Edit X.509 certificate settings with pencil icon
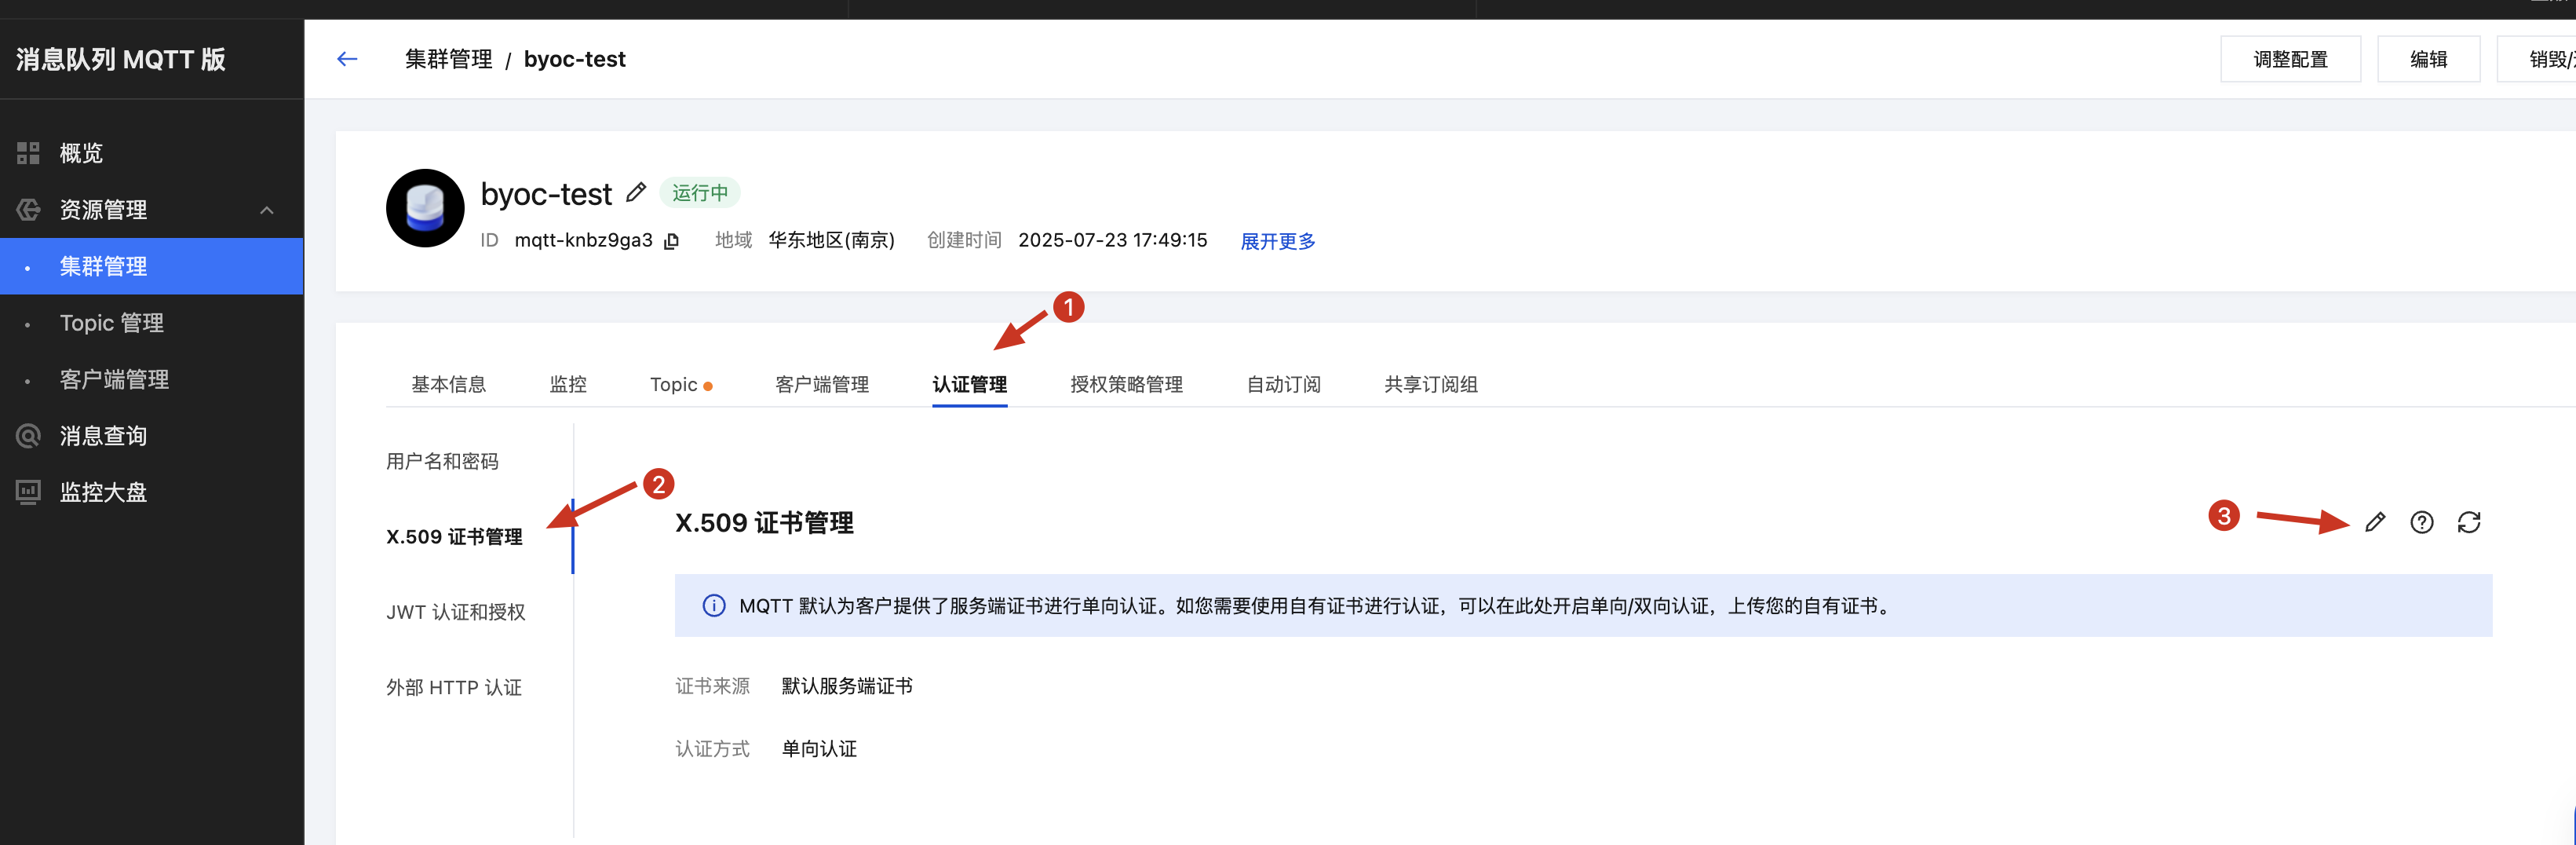Viewport: 2576px width, 845px height. pos(2375,522)
